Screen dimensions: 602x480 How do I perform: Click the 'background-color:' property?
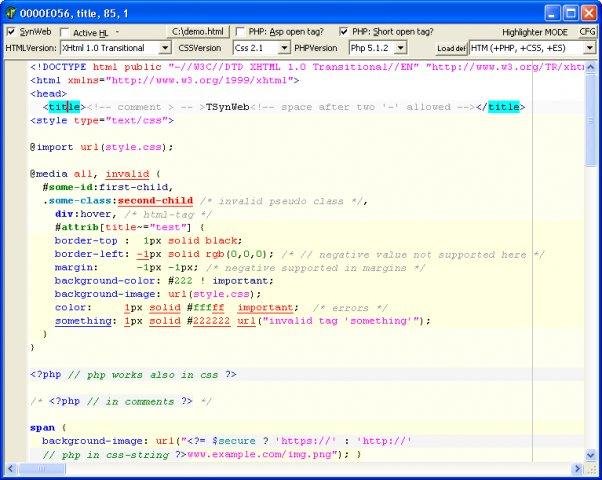coord(108,281)
